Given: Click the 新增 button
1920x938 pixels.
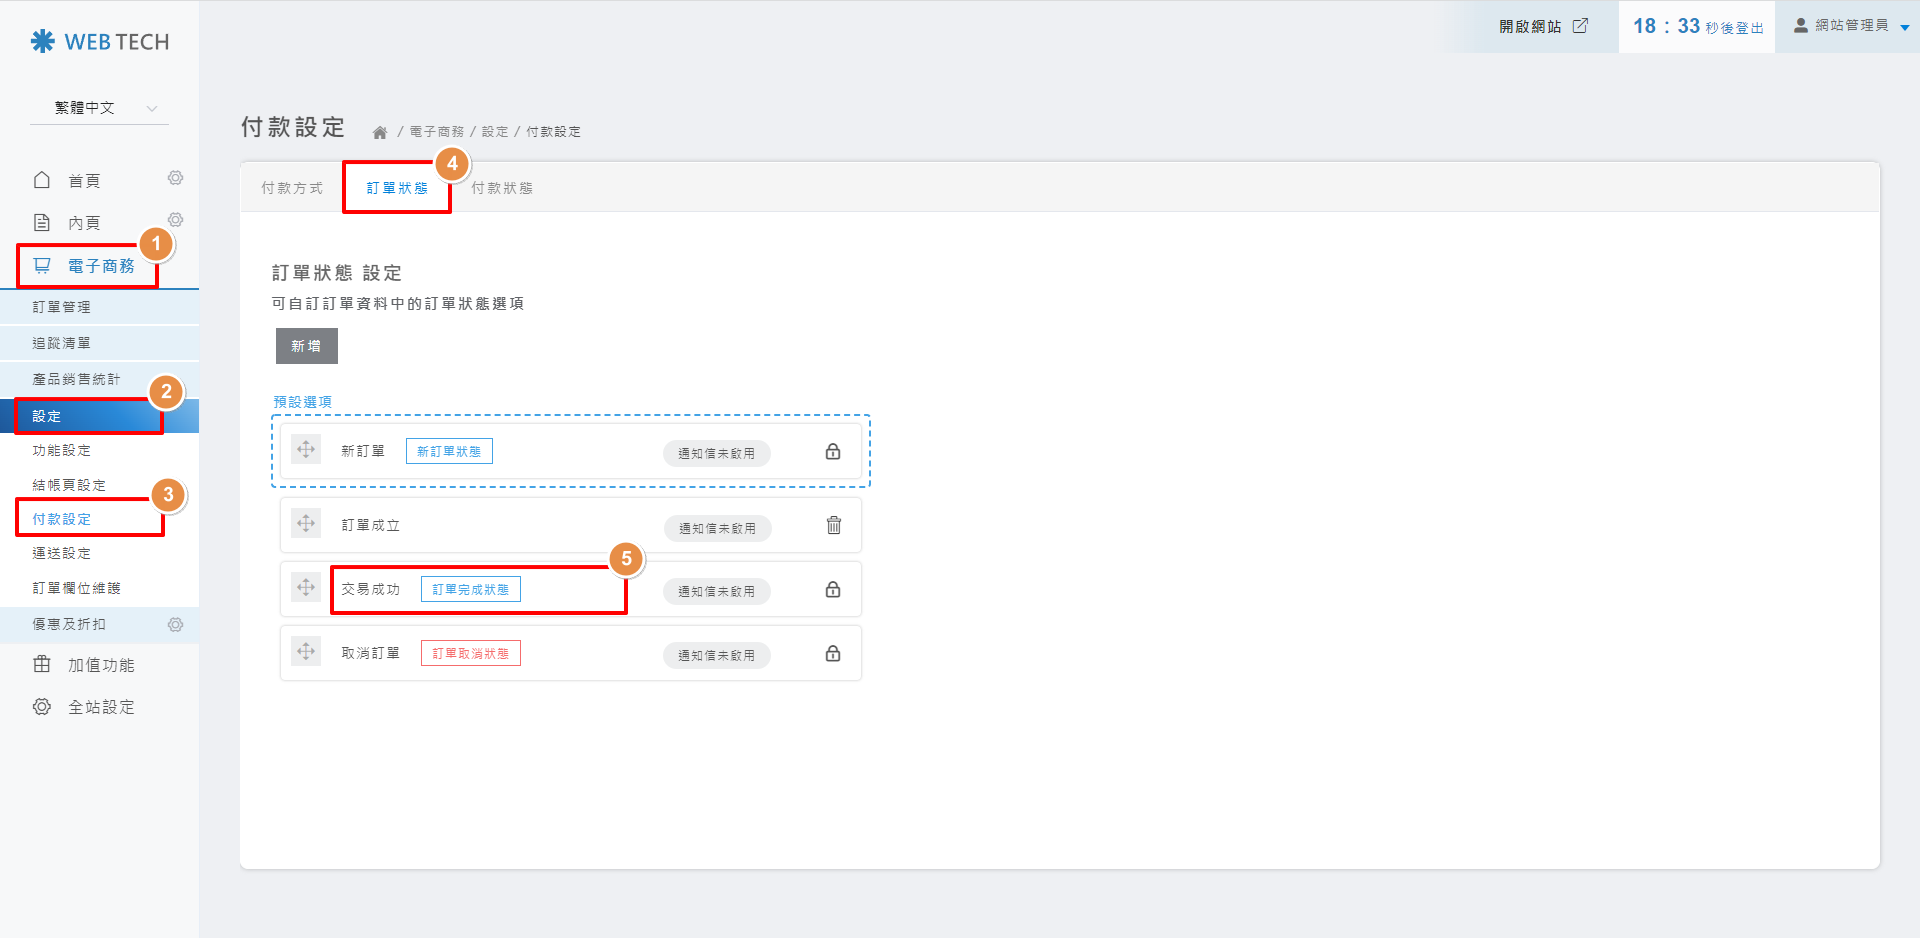Looking at the screenshot, I should point(306,346).
